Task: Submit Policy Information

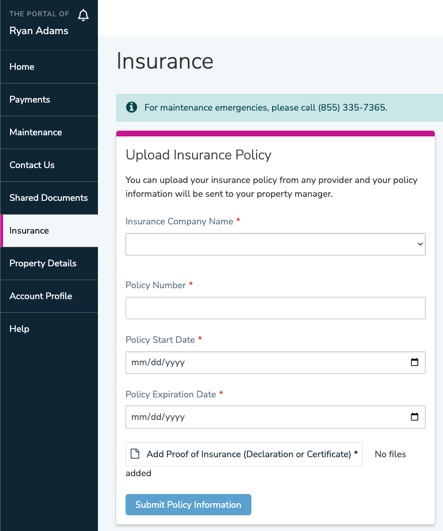Action: [188, 505]
